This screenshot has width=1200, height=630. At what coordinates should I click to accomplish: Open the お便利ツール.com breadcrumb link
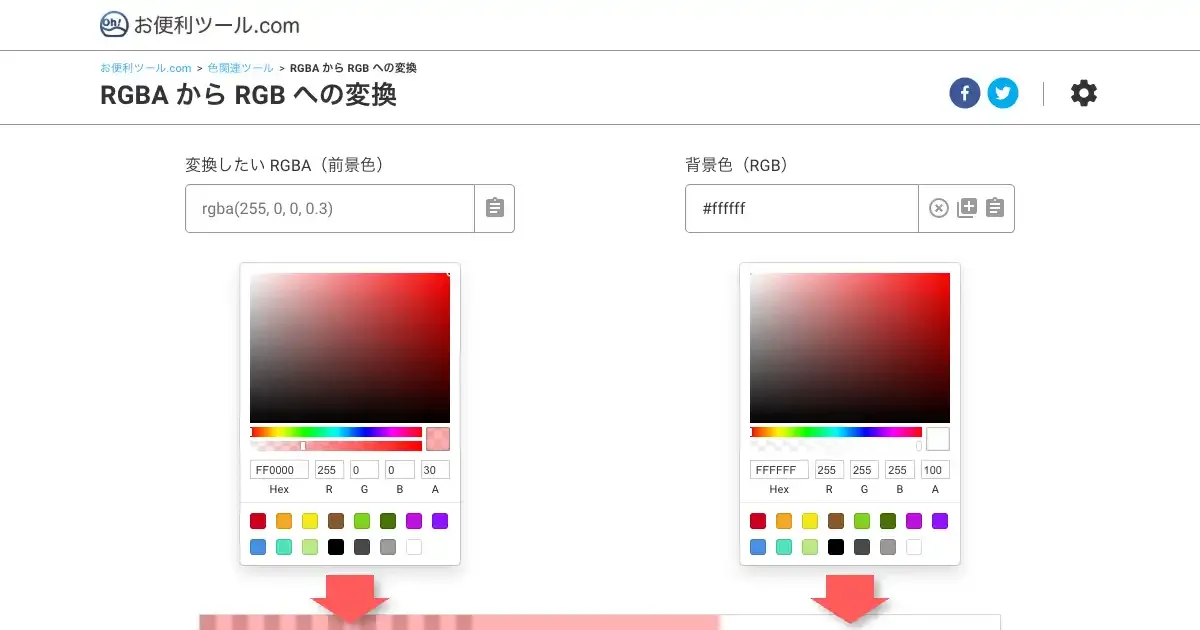145,68
